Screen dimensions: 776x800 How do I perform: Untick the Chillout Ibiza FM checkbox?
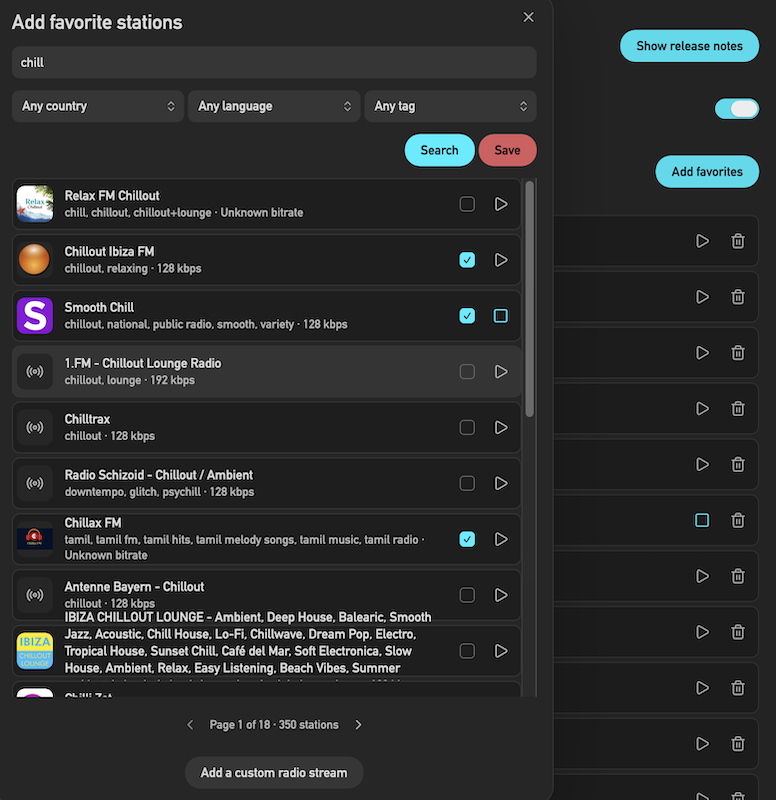(x=467, y=260)
